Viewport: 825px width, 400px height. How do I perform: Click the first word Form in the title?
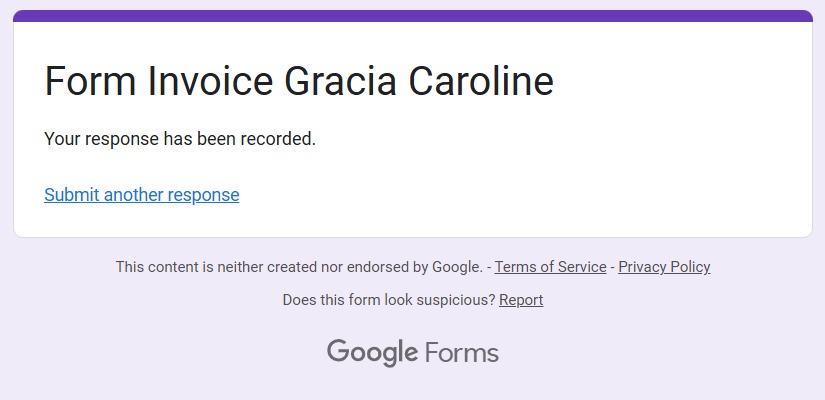pyautogui.click(x=90, y=81)
